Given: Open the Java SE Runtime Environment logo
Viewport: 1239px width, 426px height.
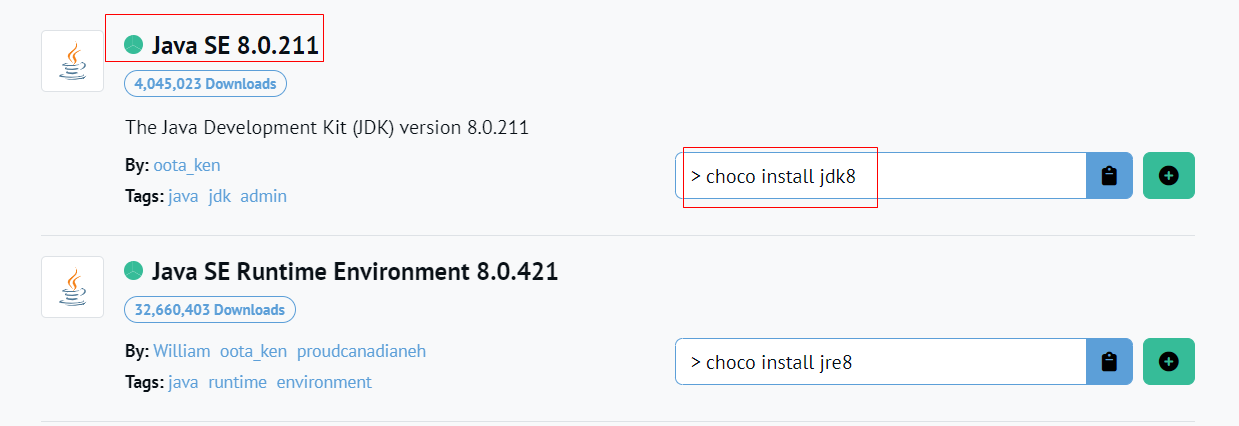Looking at the screenshot, I should click(x=72, y=287).
